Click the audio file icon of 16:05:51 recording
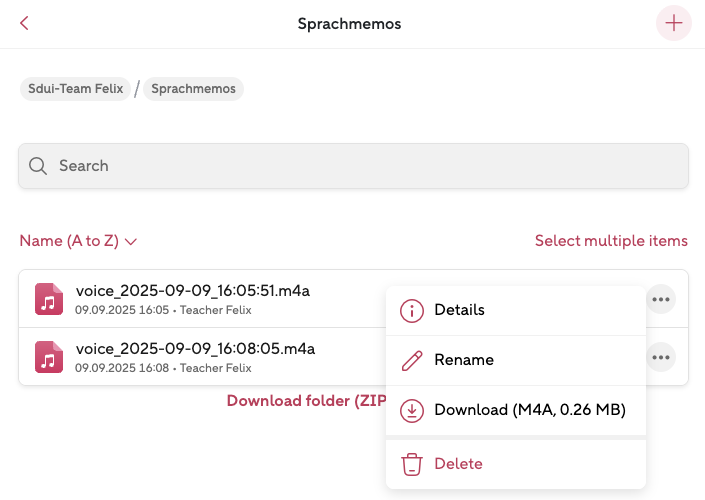This screenshot has height=500, width=705. (49, 299)
